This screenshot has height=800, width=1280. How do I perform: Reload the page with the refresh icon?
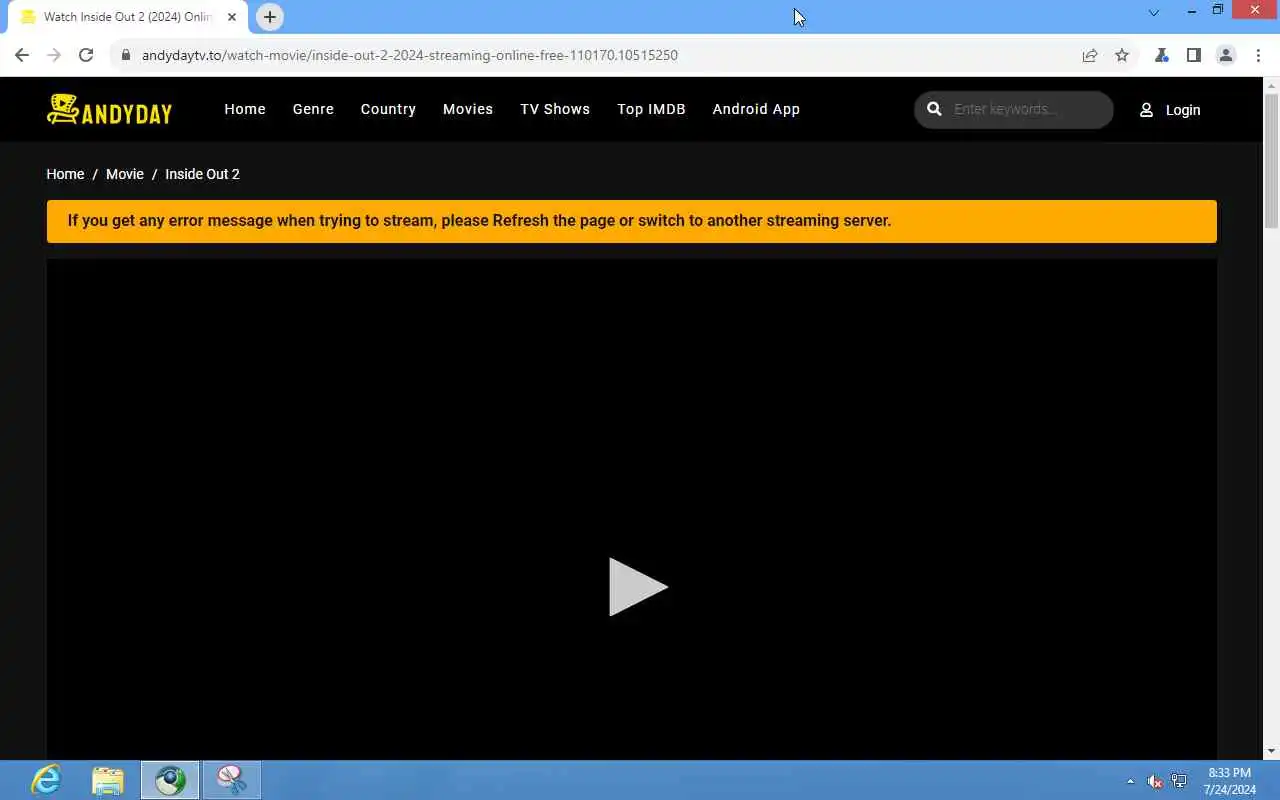pyautogui.click(x=86, y=55)
